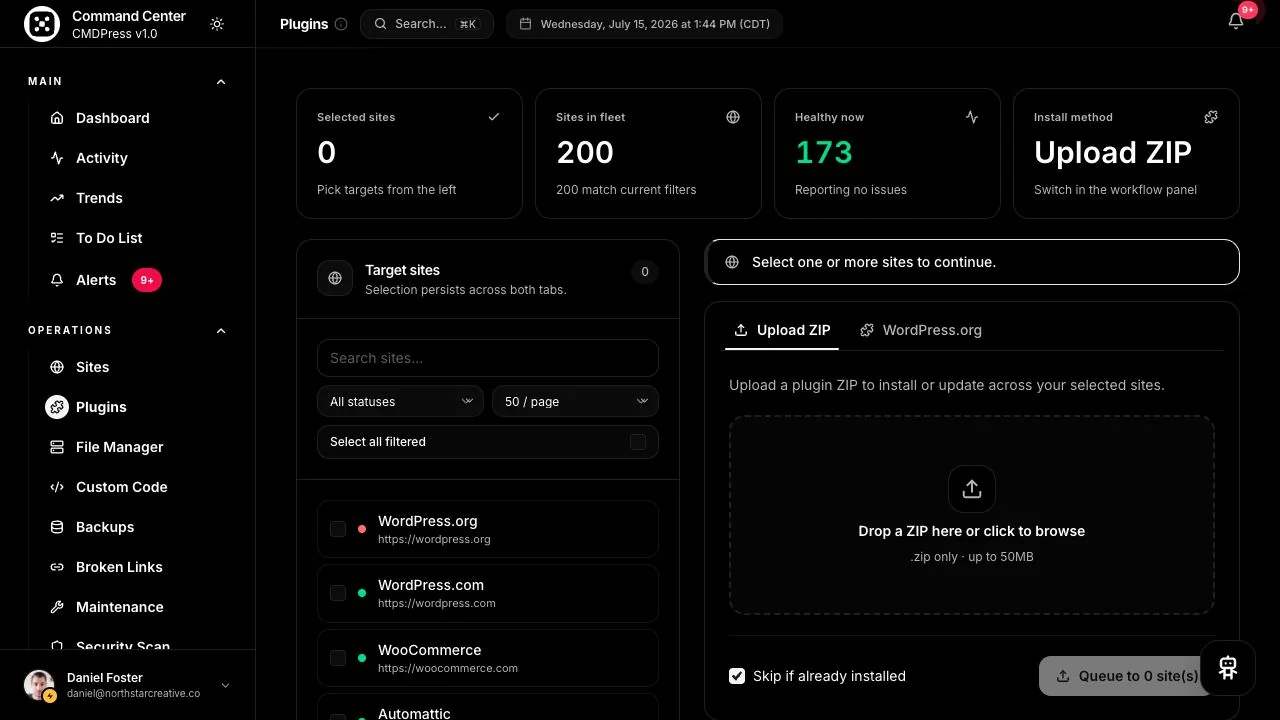Click the Sites globe icon in sidebar
1280x720 pixels.
(57, 367)
